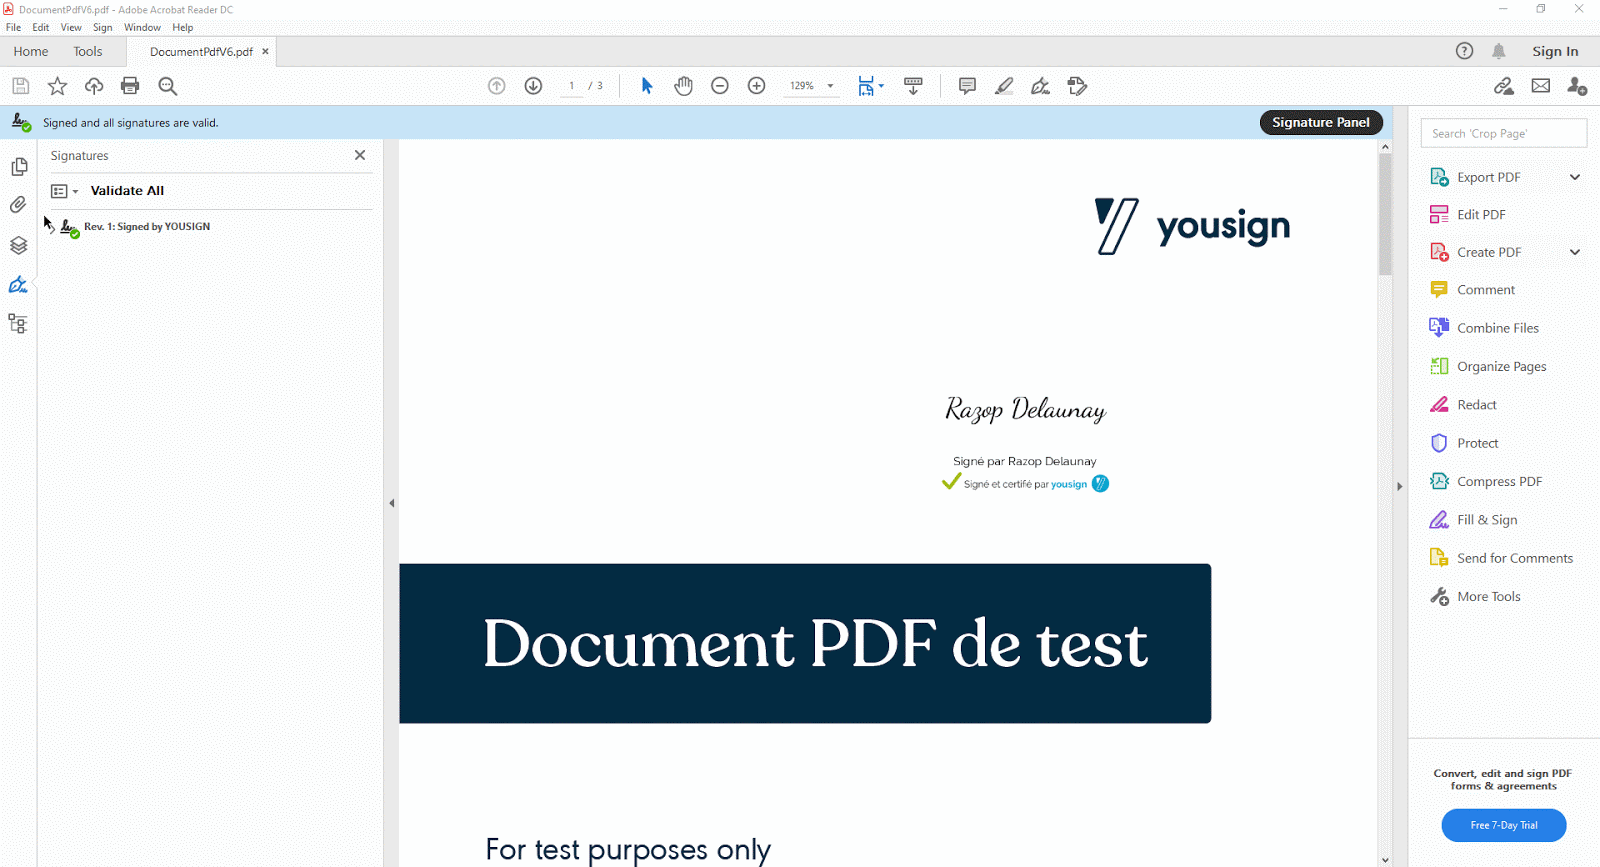Expand the Export PDF options chevron
This screenshot has height=867, width=1600.
click(x=1575, y=177)
